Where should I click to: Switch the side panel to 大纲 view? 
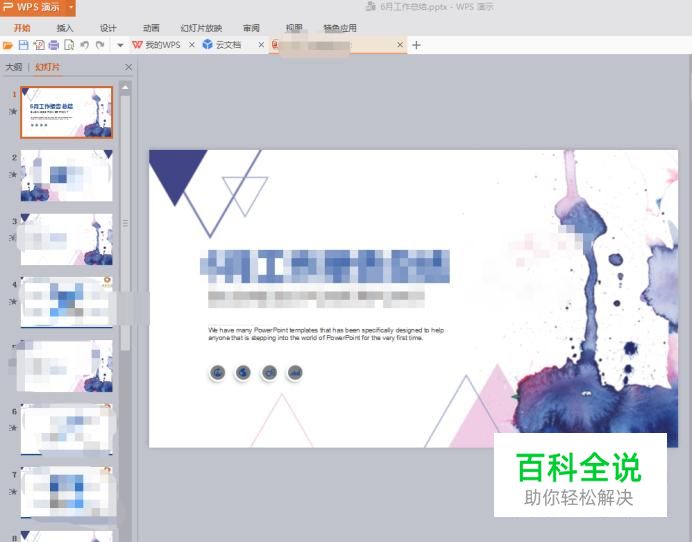[14, 67]
